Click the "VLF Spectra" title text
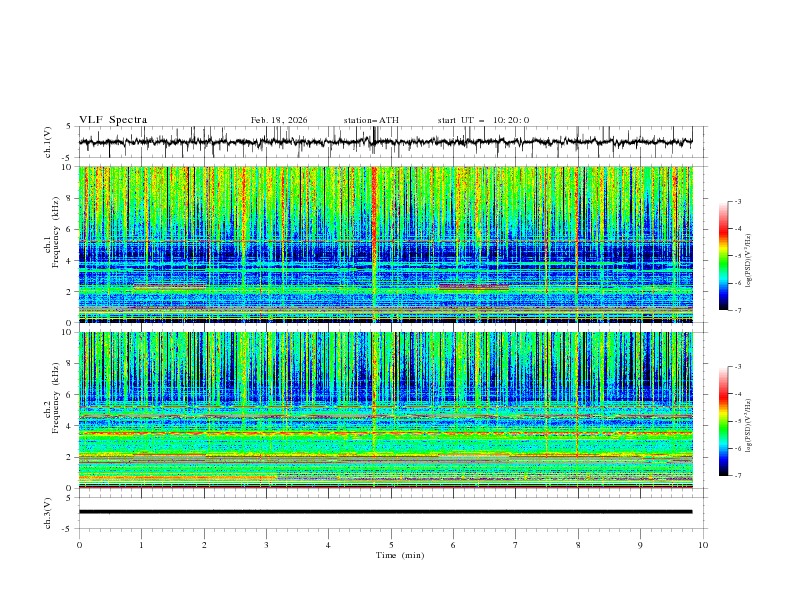792x612 pixels. (113, 120)
